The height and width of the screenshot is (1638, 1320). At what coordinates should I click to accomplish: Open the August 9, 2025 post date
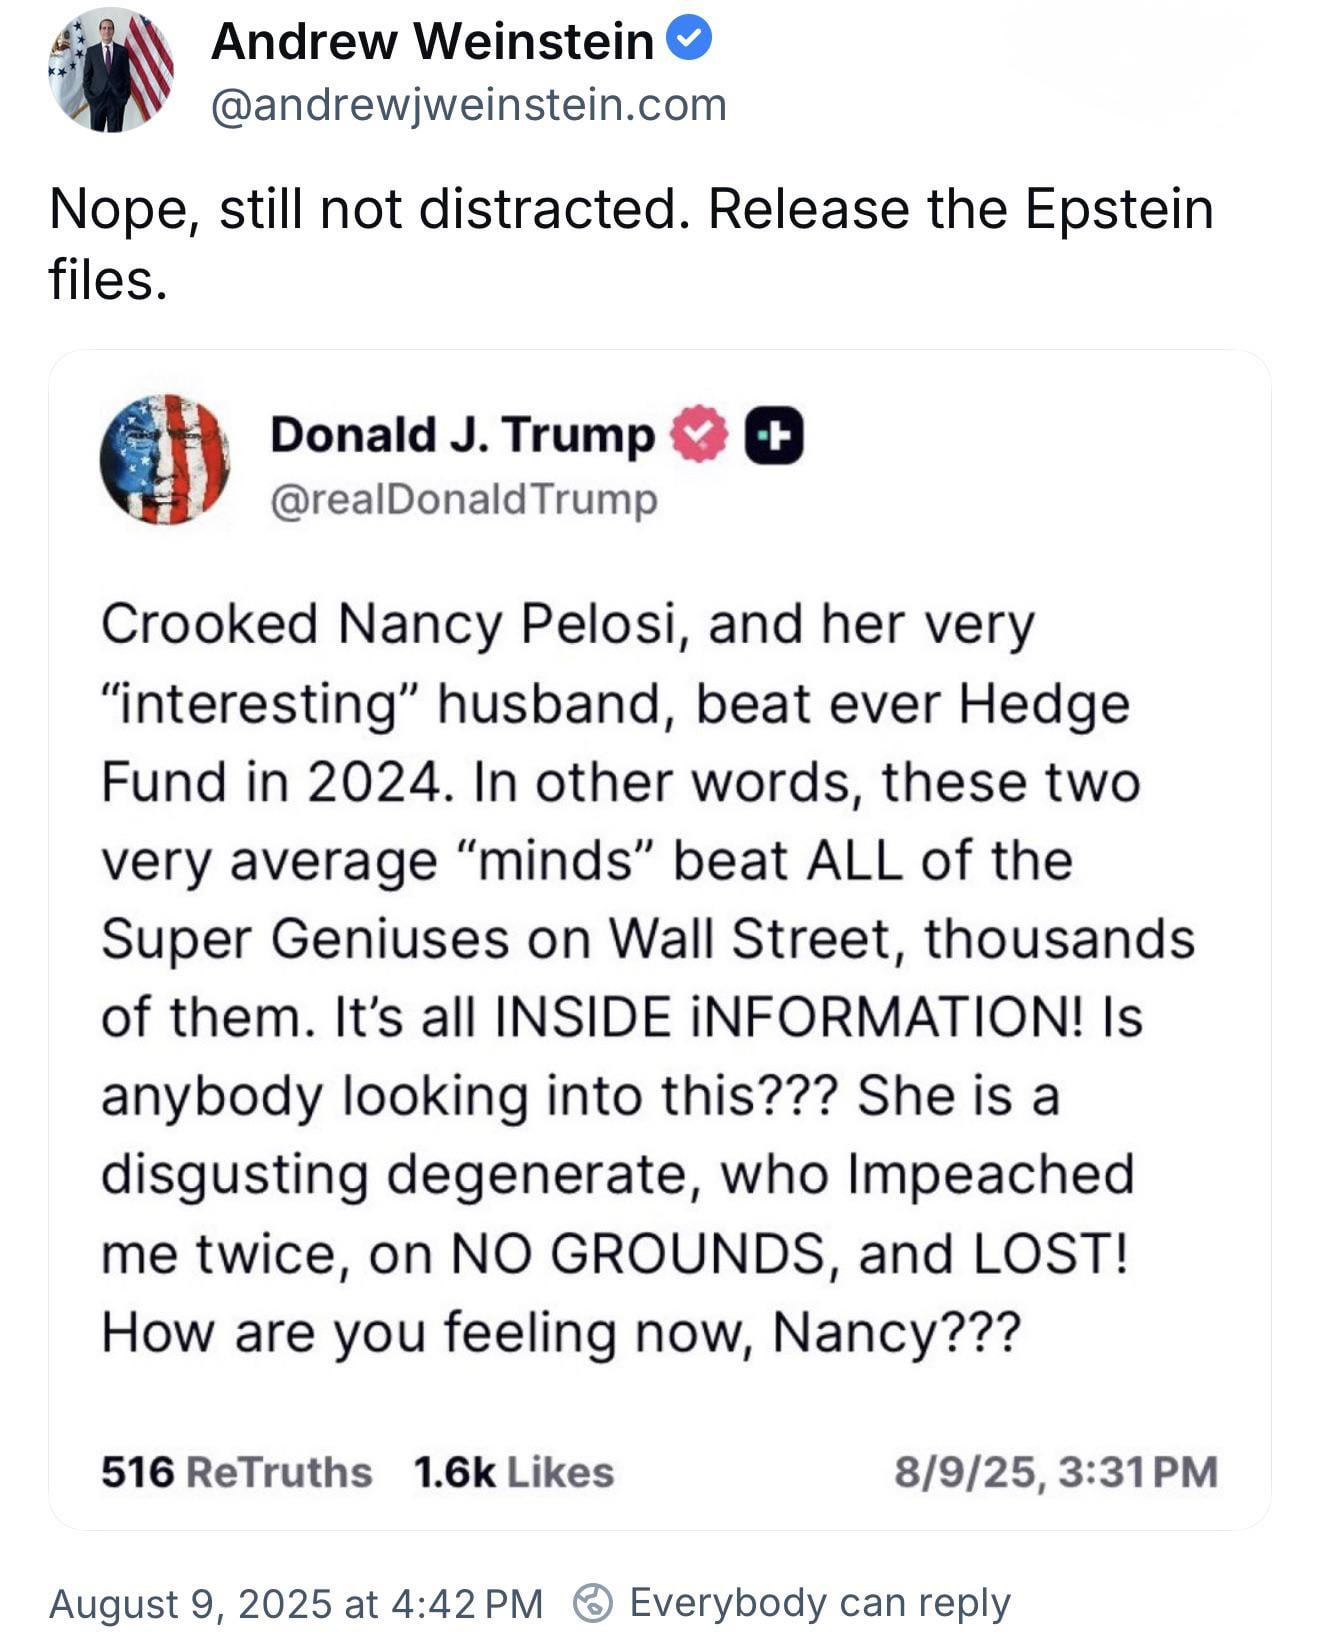pos(296,1603)
